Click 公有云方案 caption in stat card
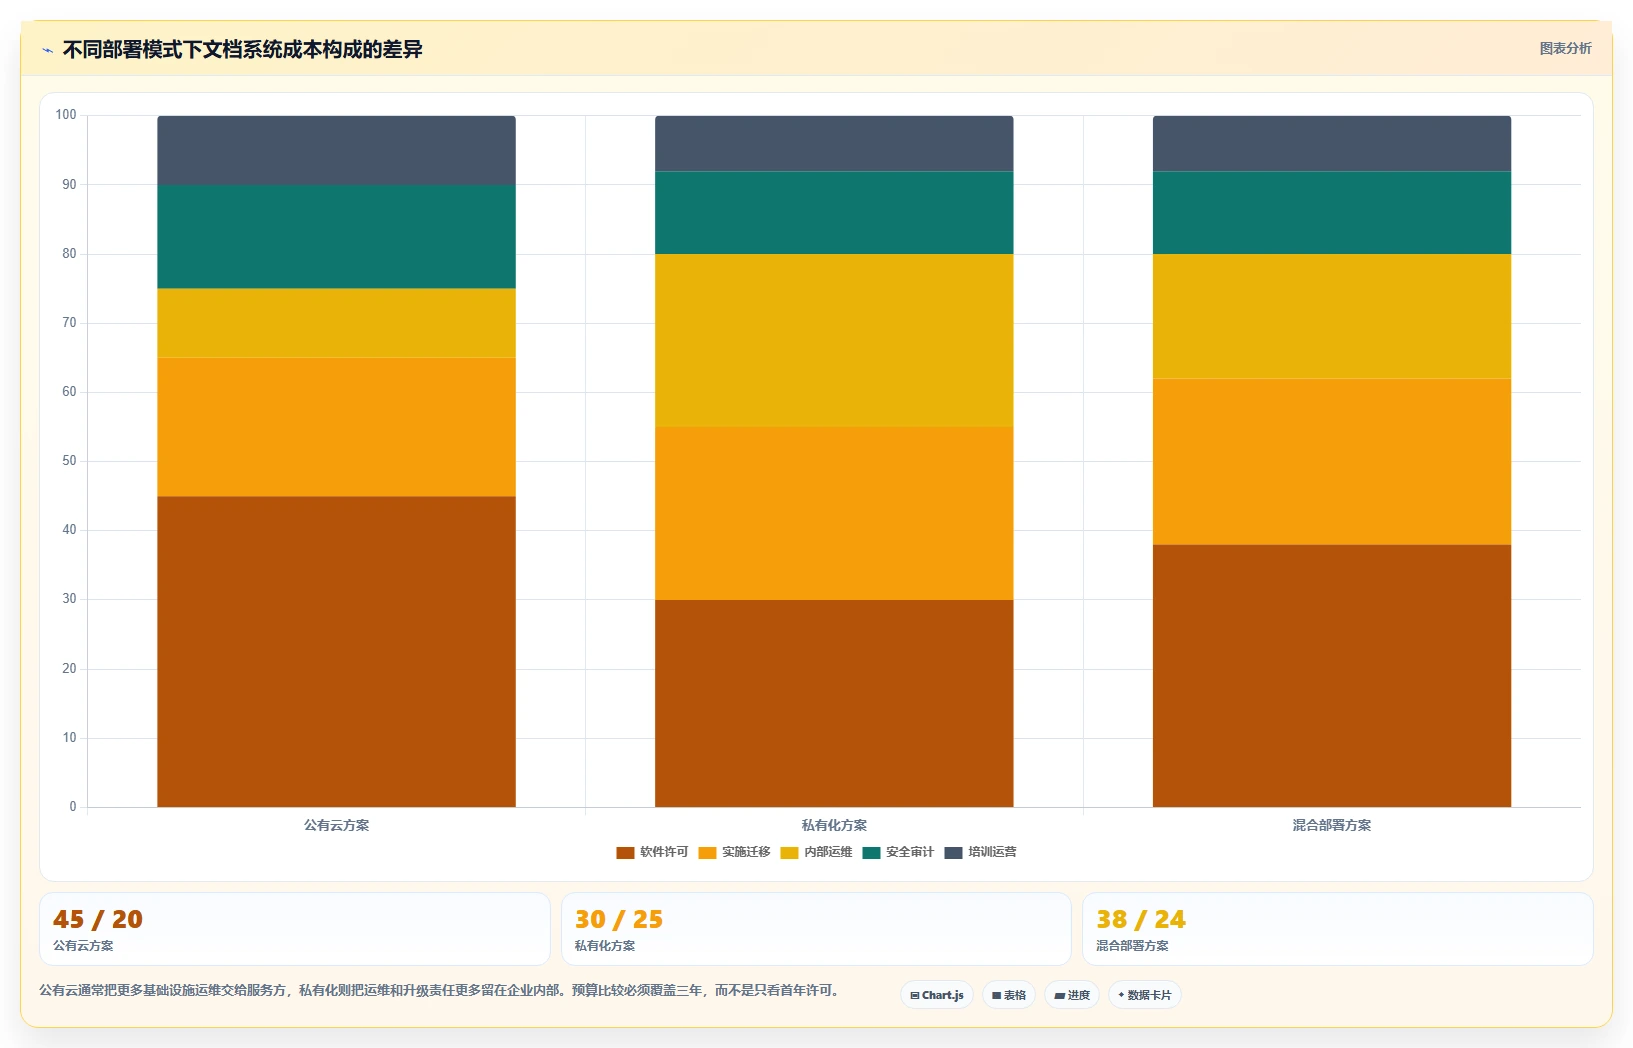Image resolution: width=1633 pixels, height=1048 pixels. coord(83,946)
